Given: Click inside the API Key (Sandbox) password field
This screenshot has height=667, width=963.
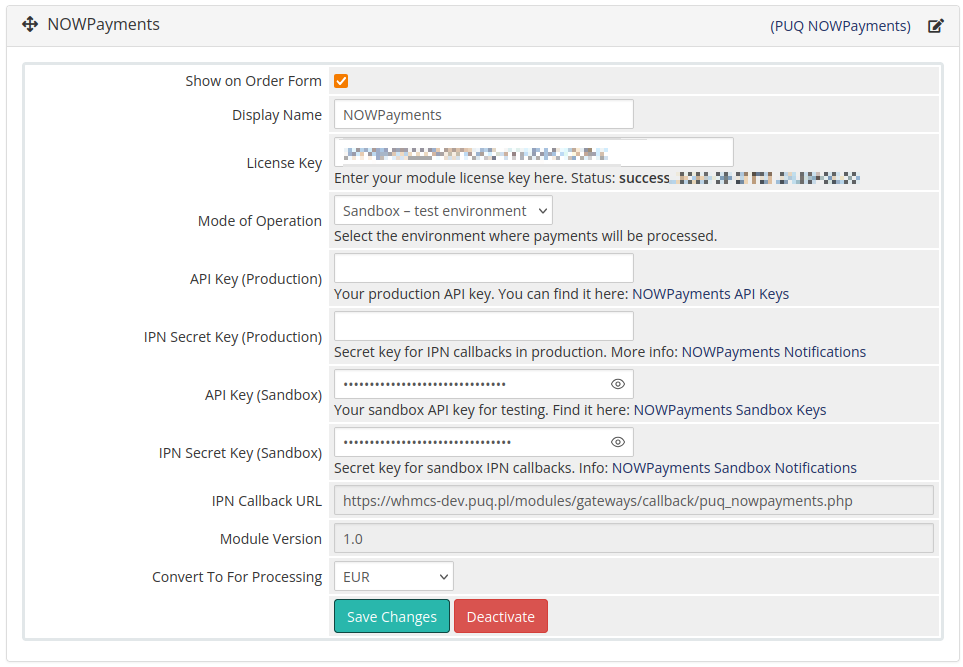Looking at the screenshot, I should point(470,384).
